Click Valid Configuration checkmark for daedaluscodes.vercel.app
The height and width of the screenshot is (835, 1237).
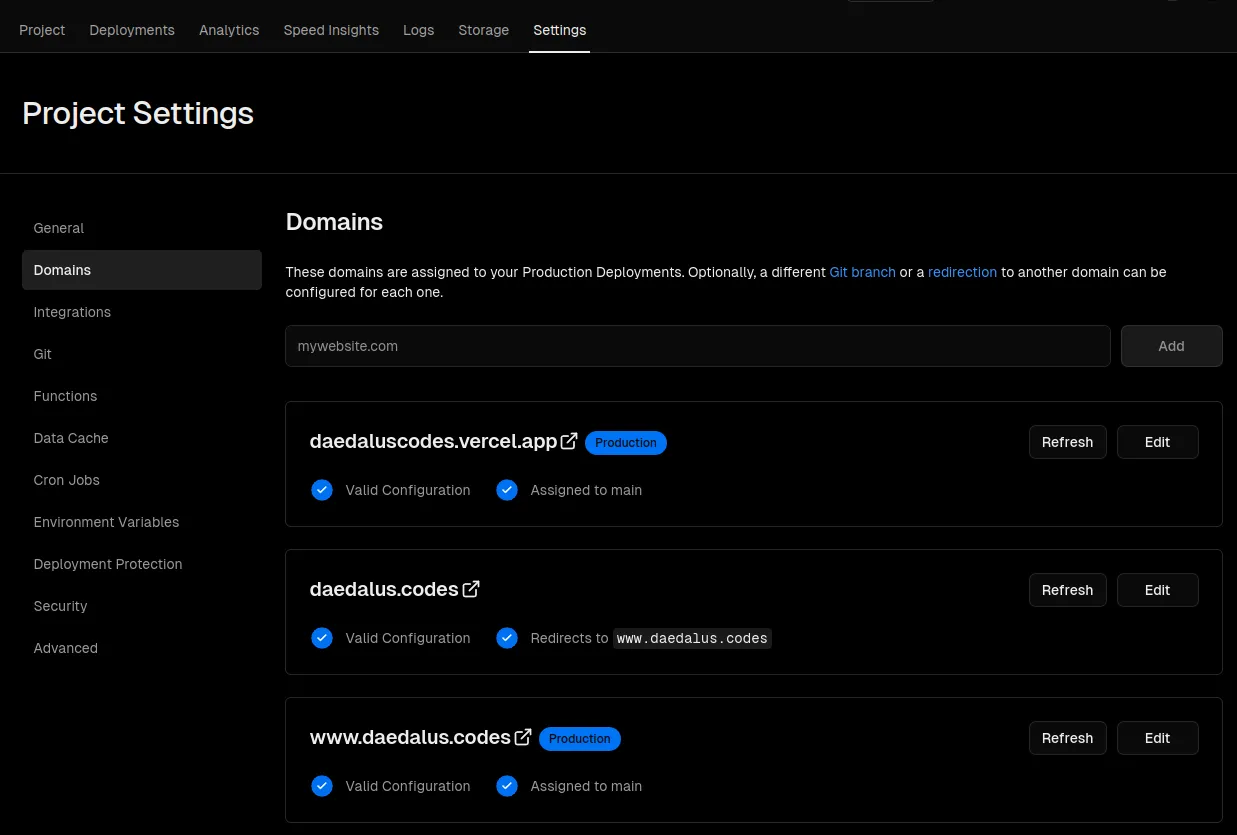(x=322, y=490)
